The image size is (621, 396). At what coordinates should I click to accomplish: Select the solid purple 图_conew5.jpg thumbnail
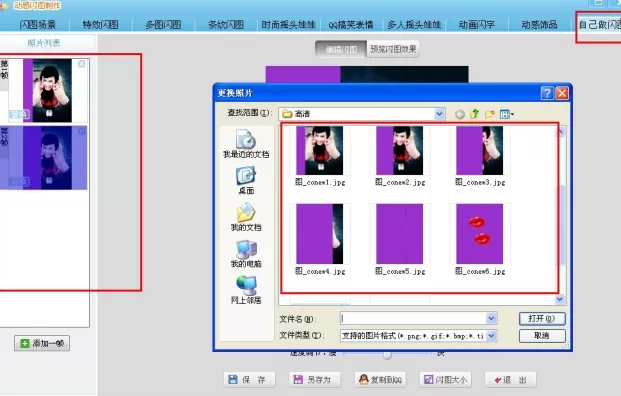coord(400,234)
